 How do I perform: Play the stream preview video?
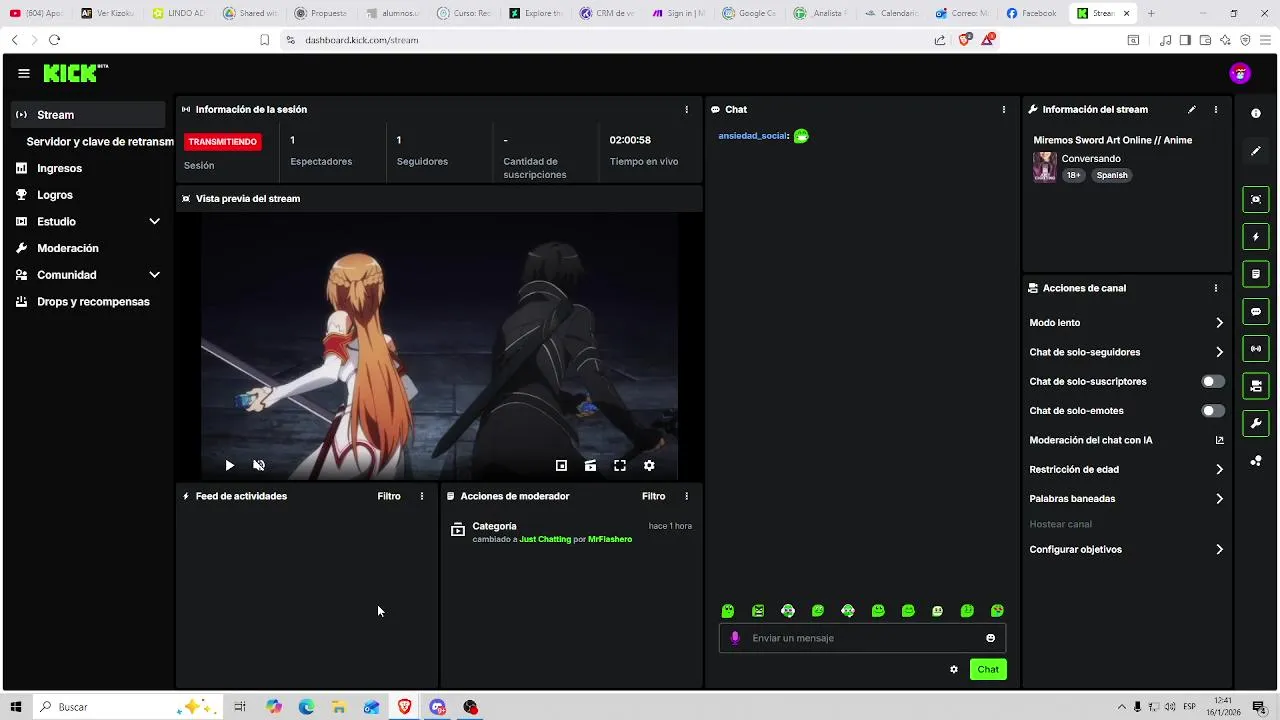pos(229,465)
